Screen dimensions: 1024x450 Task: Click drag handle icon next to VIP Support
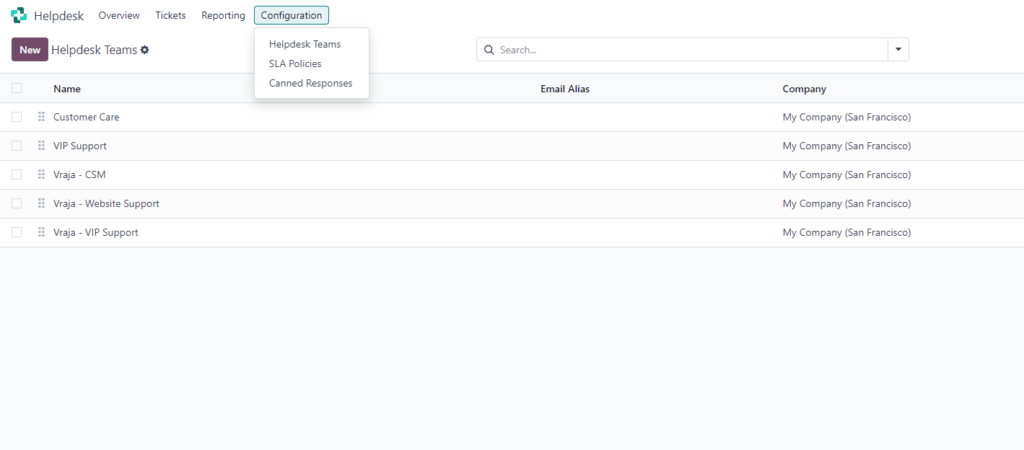pos(42,146)
